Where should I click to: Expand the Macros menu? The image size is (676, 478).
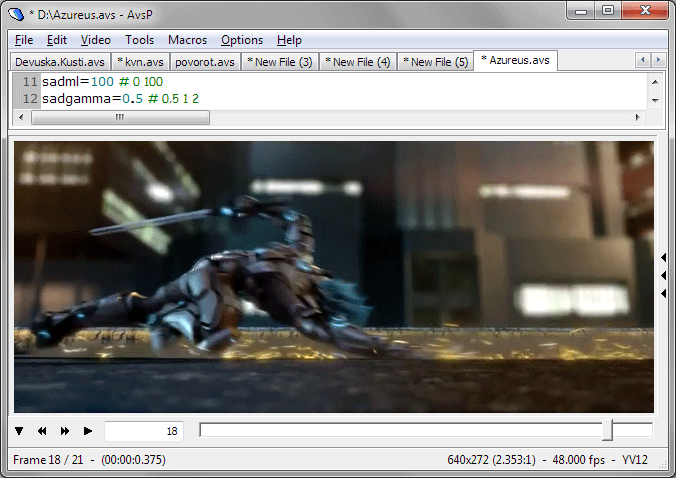[187, 40]
